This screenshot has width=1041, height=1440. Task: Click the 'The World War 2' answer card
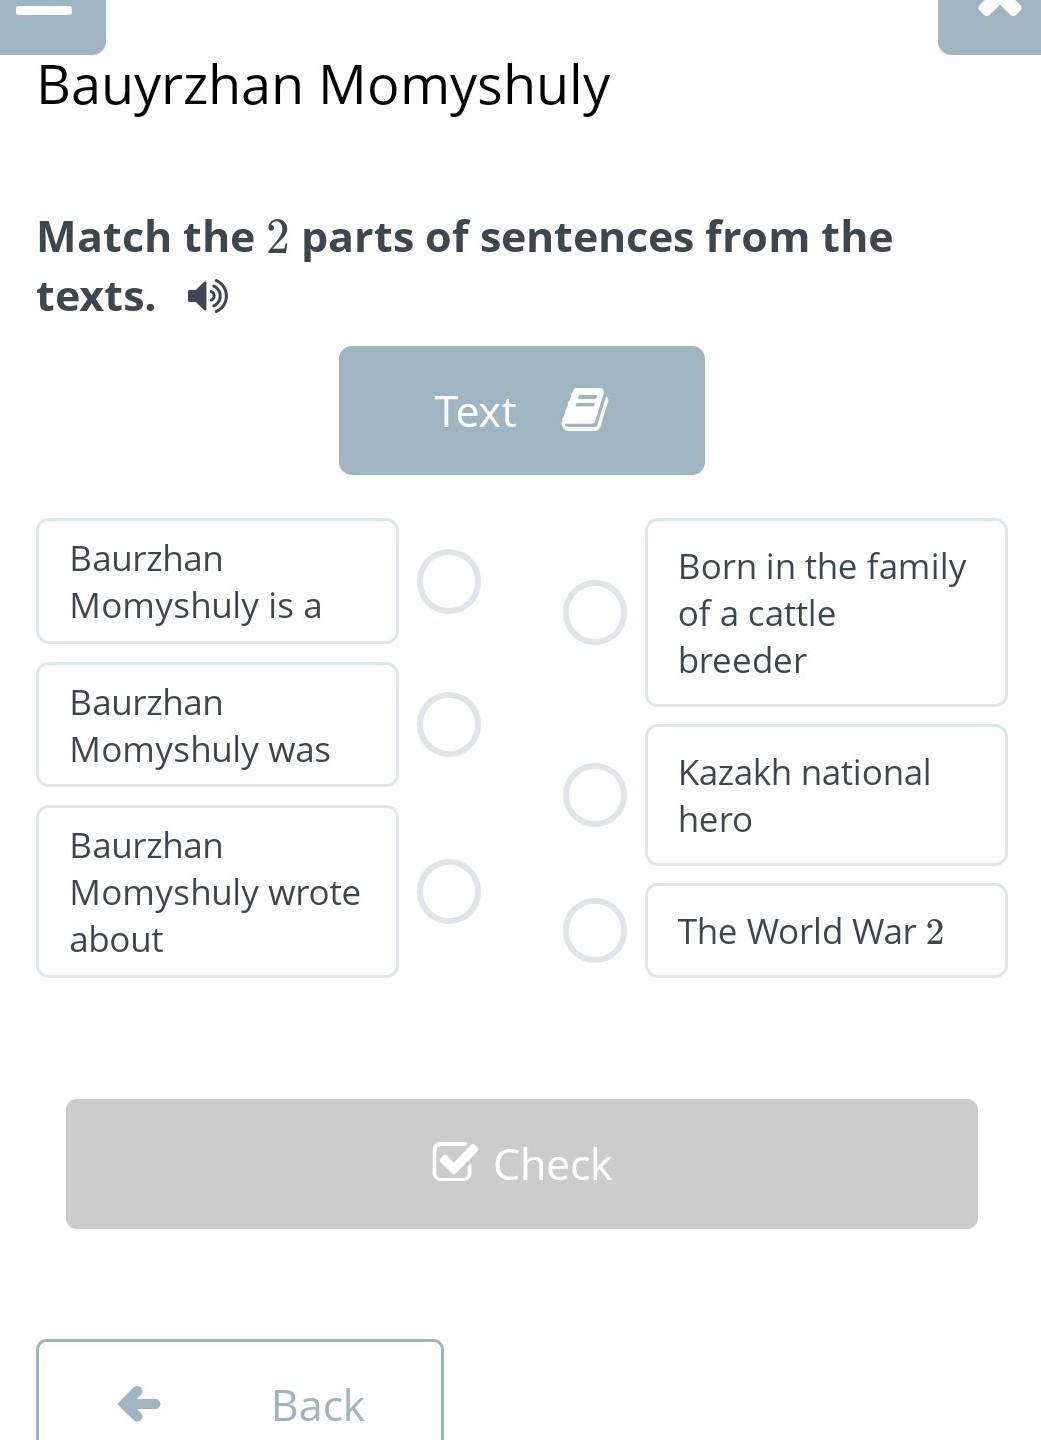click(826, 930)
